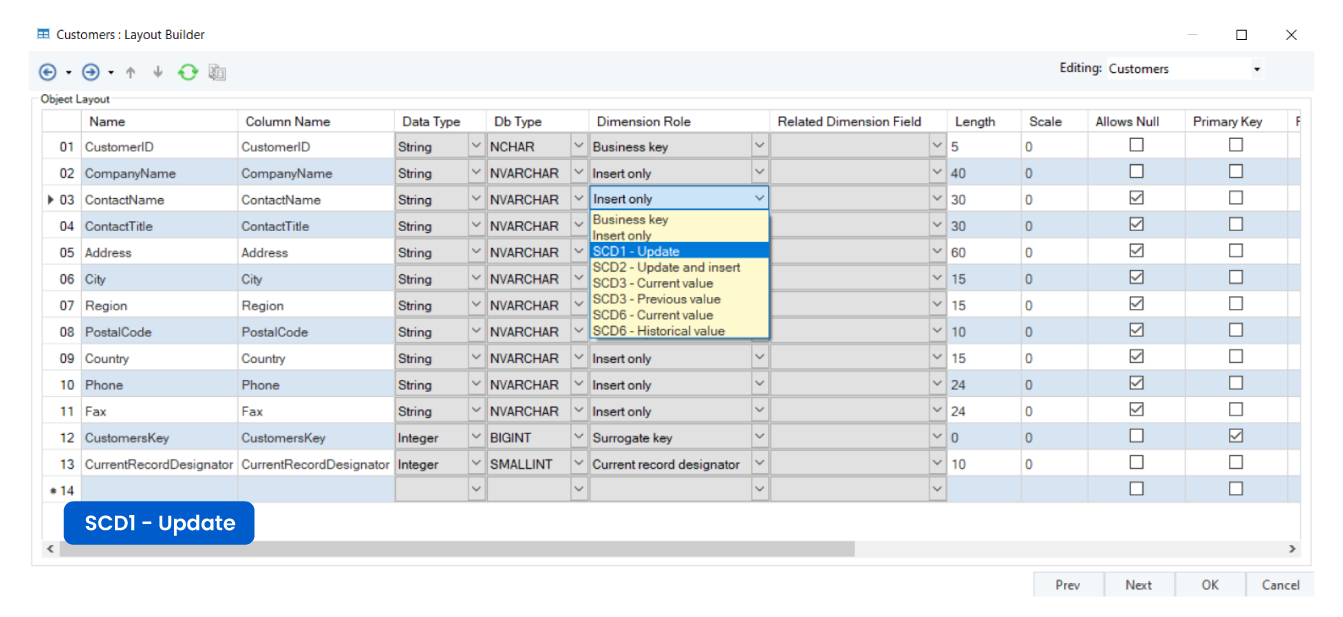Check Allows Null for CustomerID row

click(x=1136, y=145)
